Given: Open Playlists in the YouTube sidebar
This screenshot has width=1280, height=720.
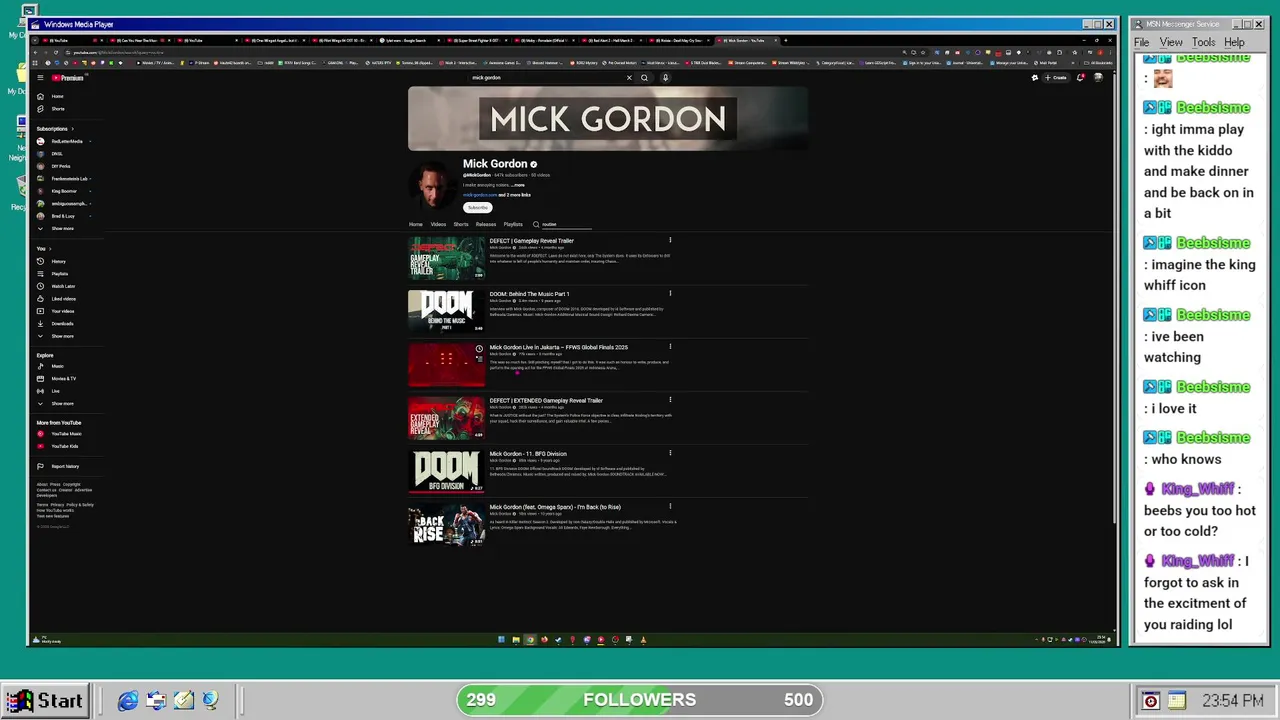Looking at the screenshot, I should tap(60, 273).
